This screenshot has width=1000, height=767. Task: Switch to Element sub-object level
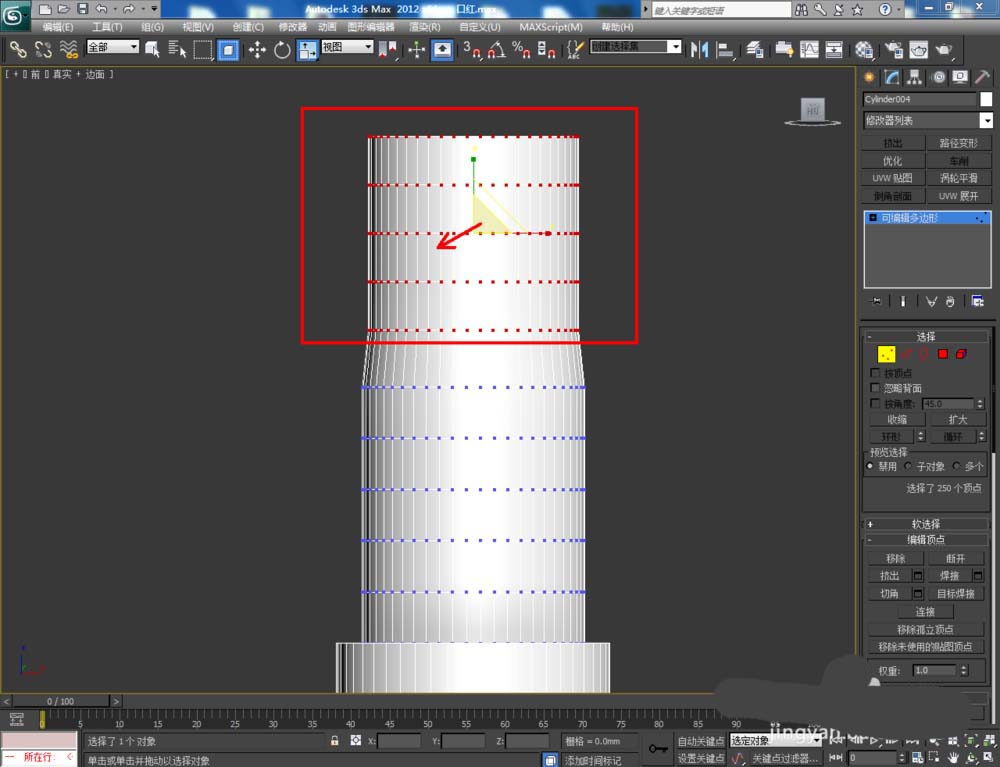point(961,354)
